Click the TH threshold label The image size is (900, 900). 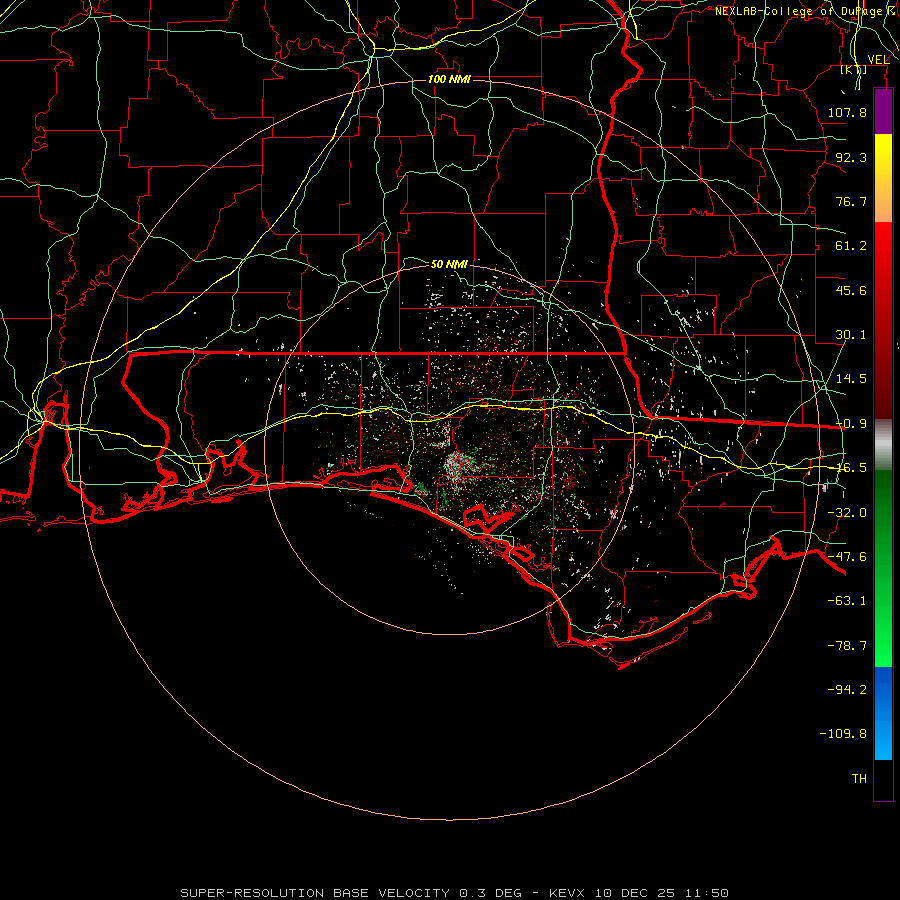(859, 778)
